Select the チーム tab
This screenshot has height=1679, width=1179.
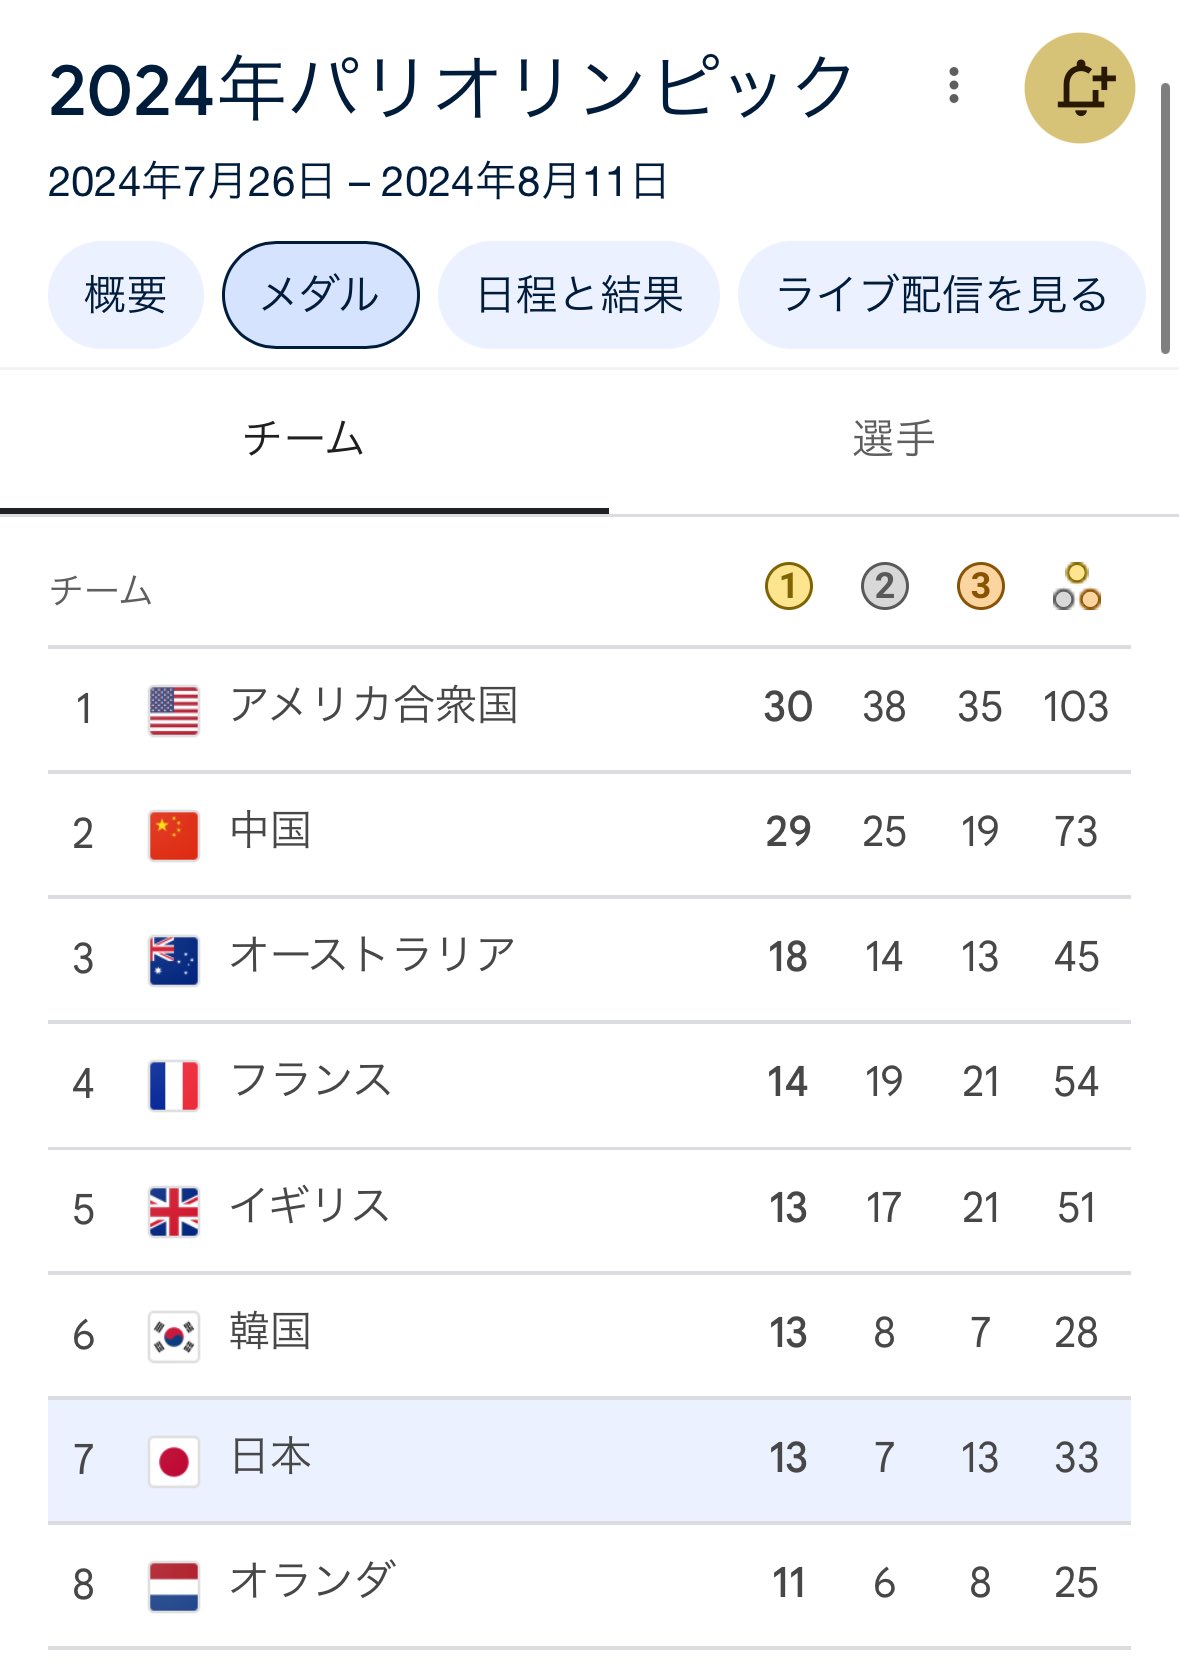tap(304, 440)
